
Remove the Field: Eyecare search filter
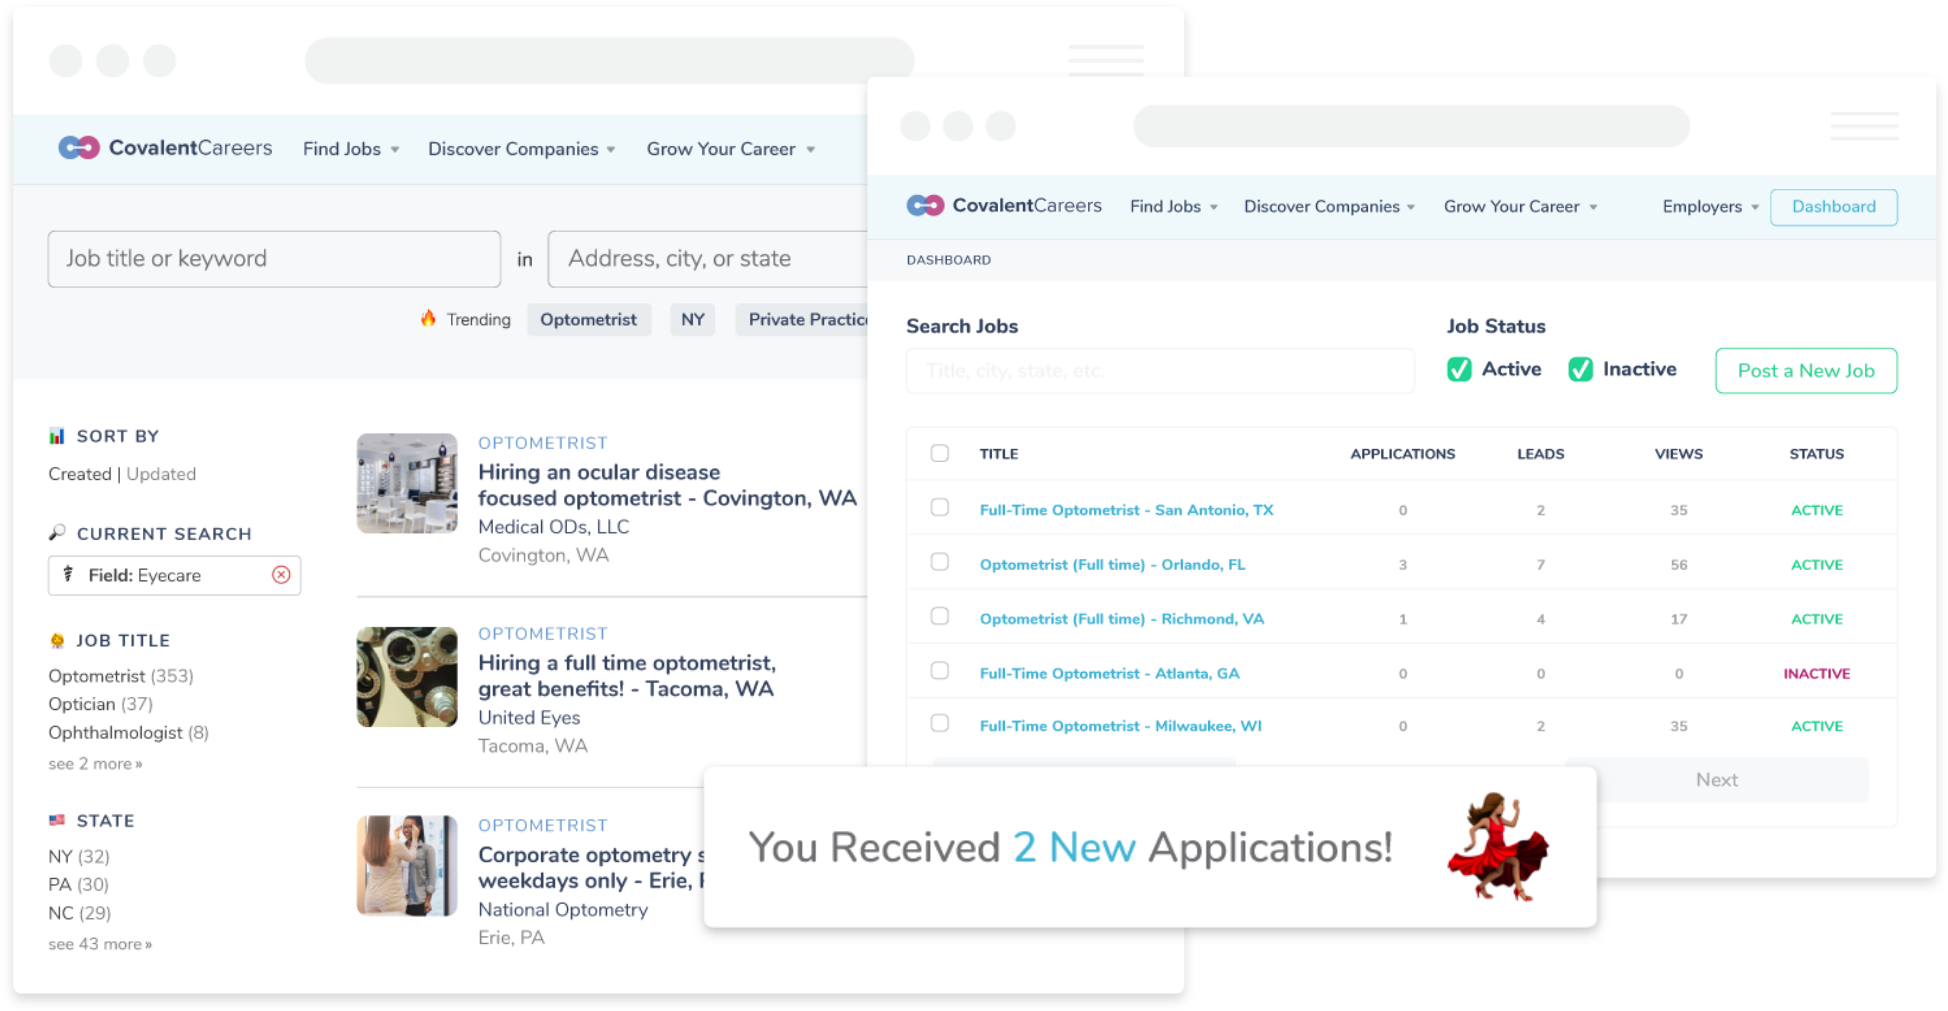281,575
